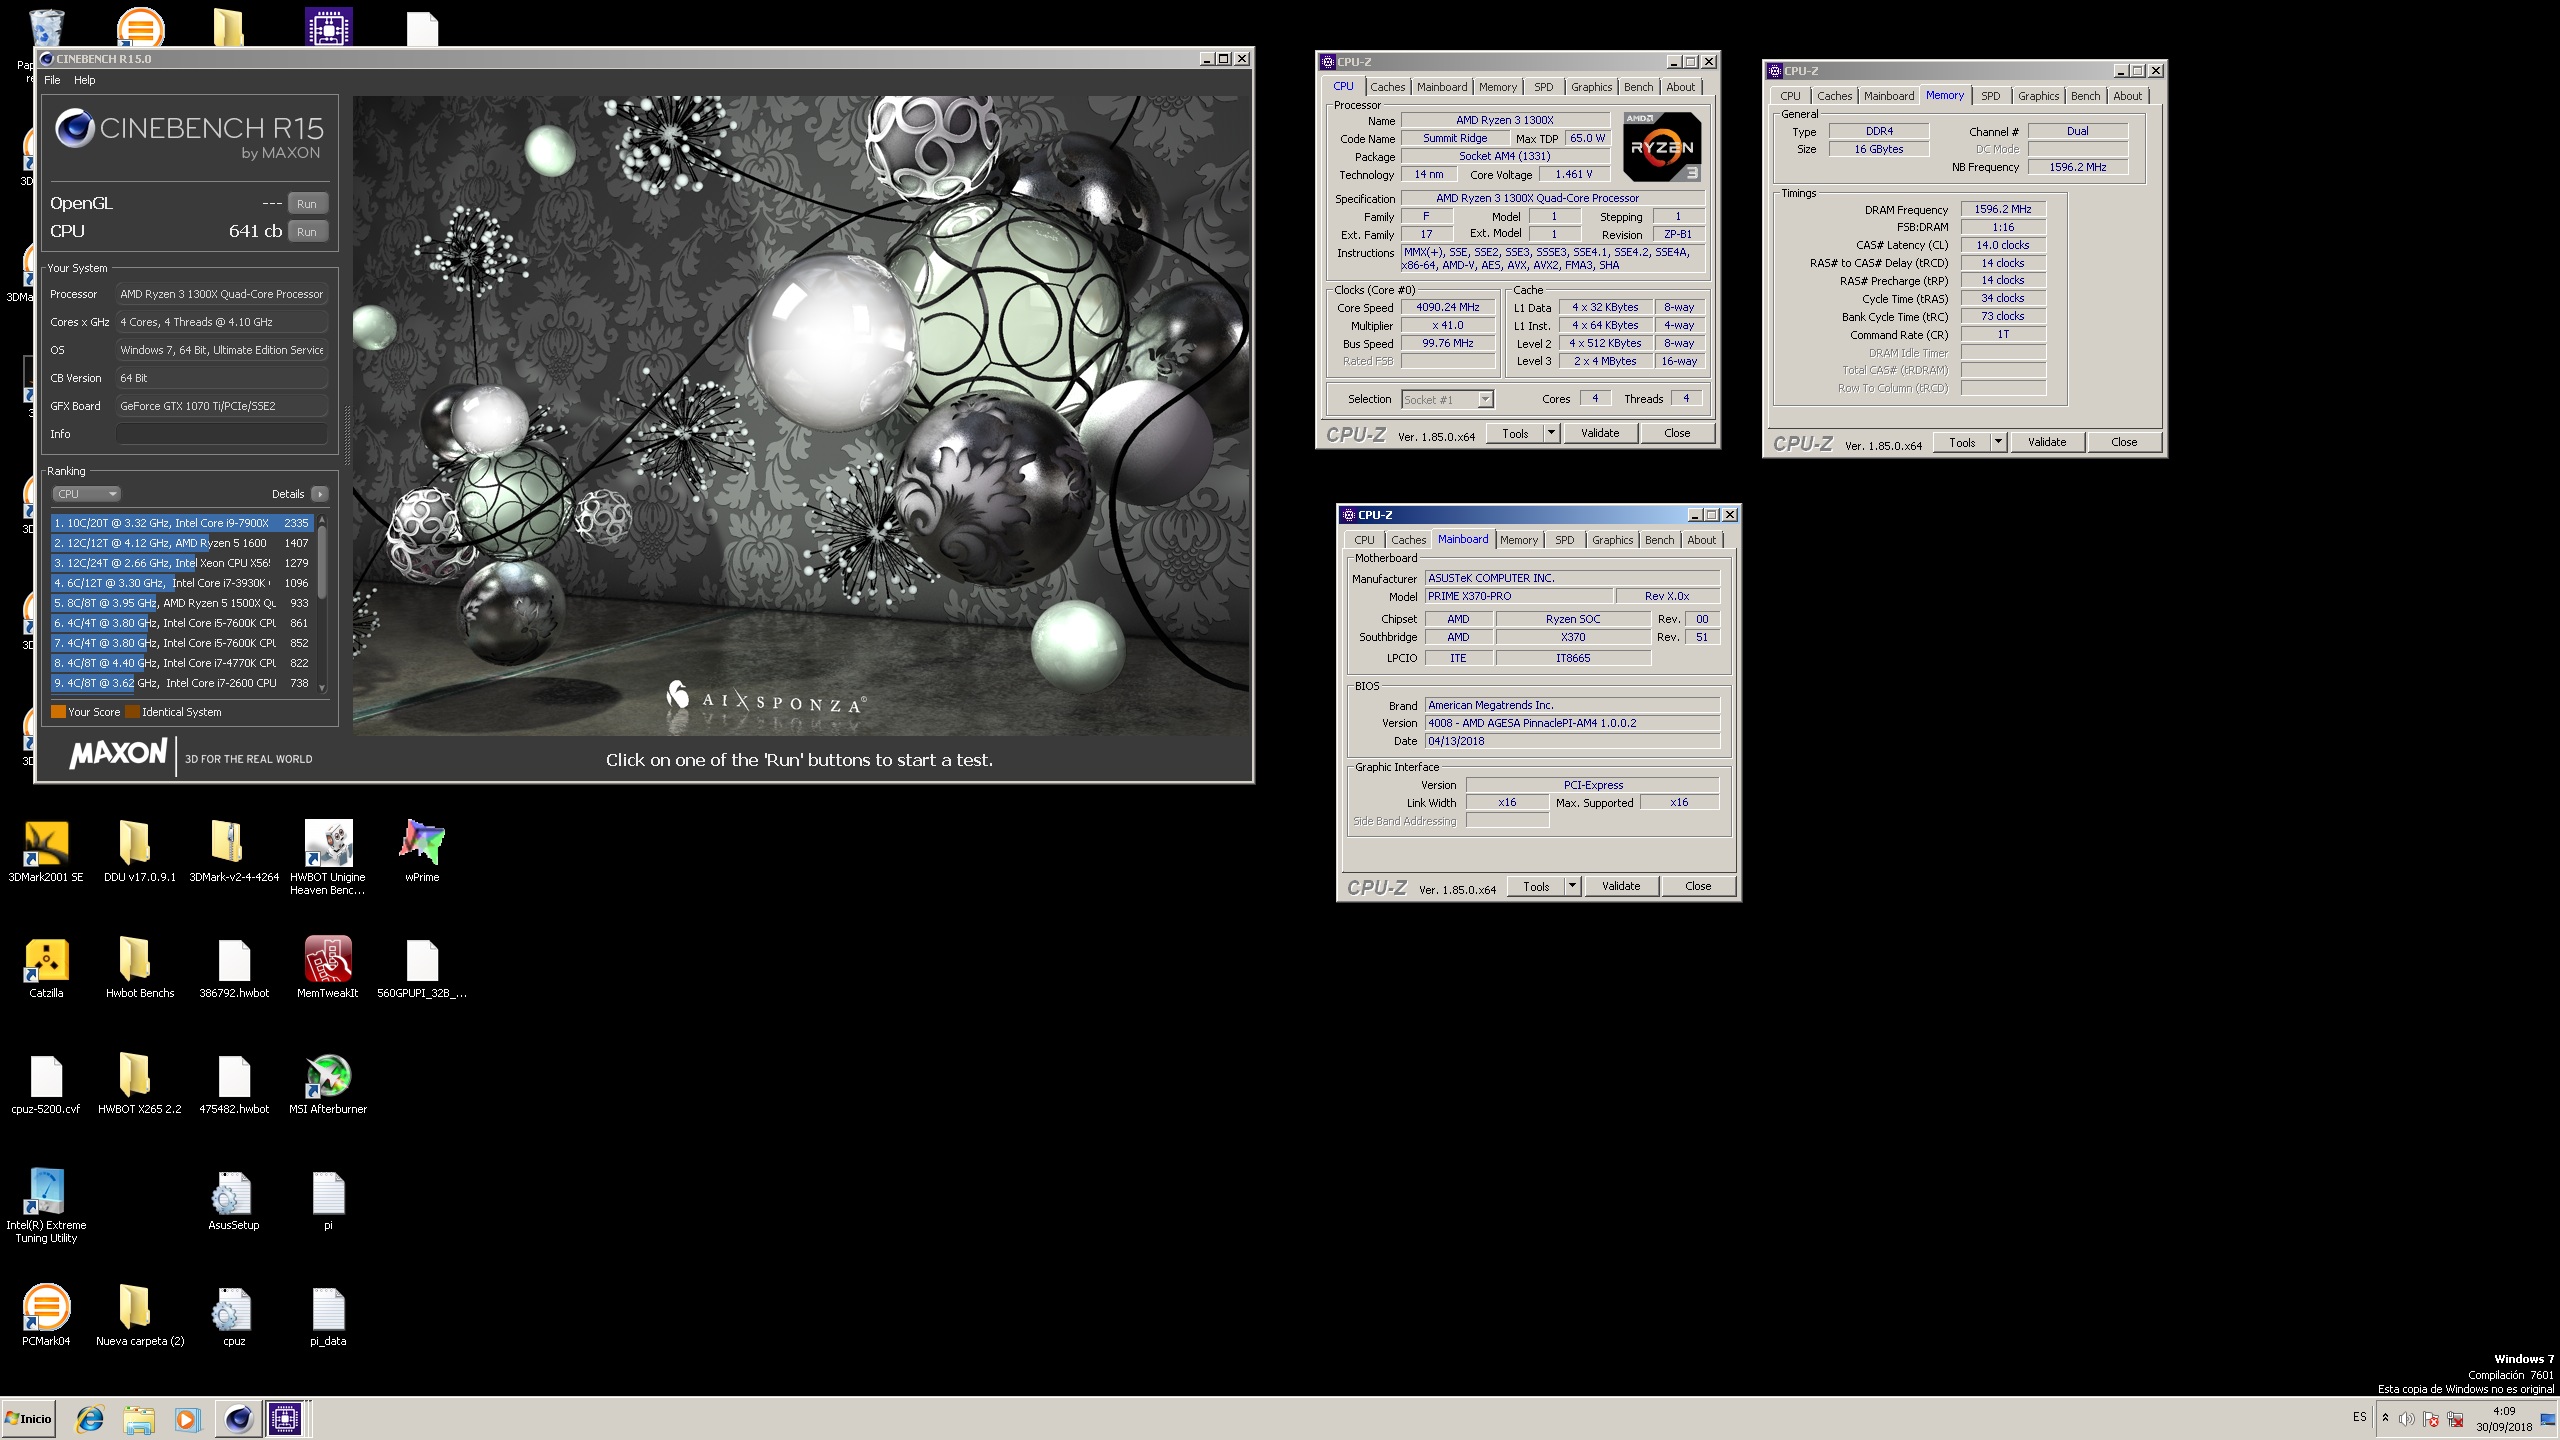Open the pi_data text file
This screenshot has height=1440, width=2560.
(x=328, y=1315)
